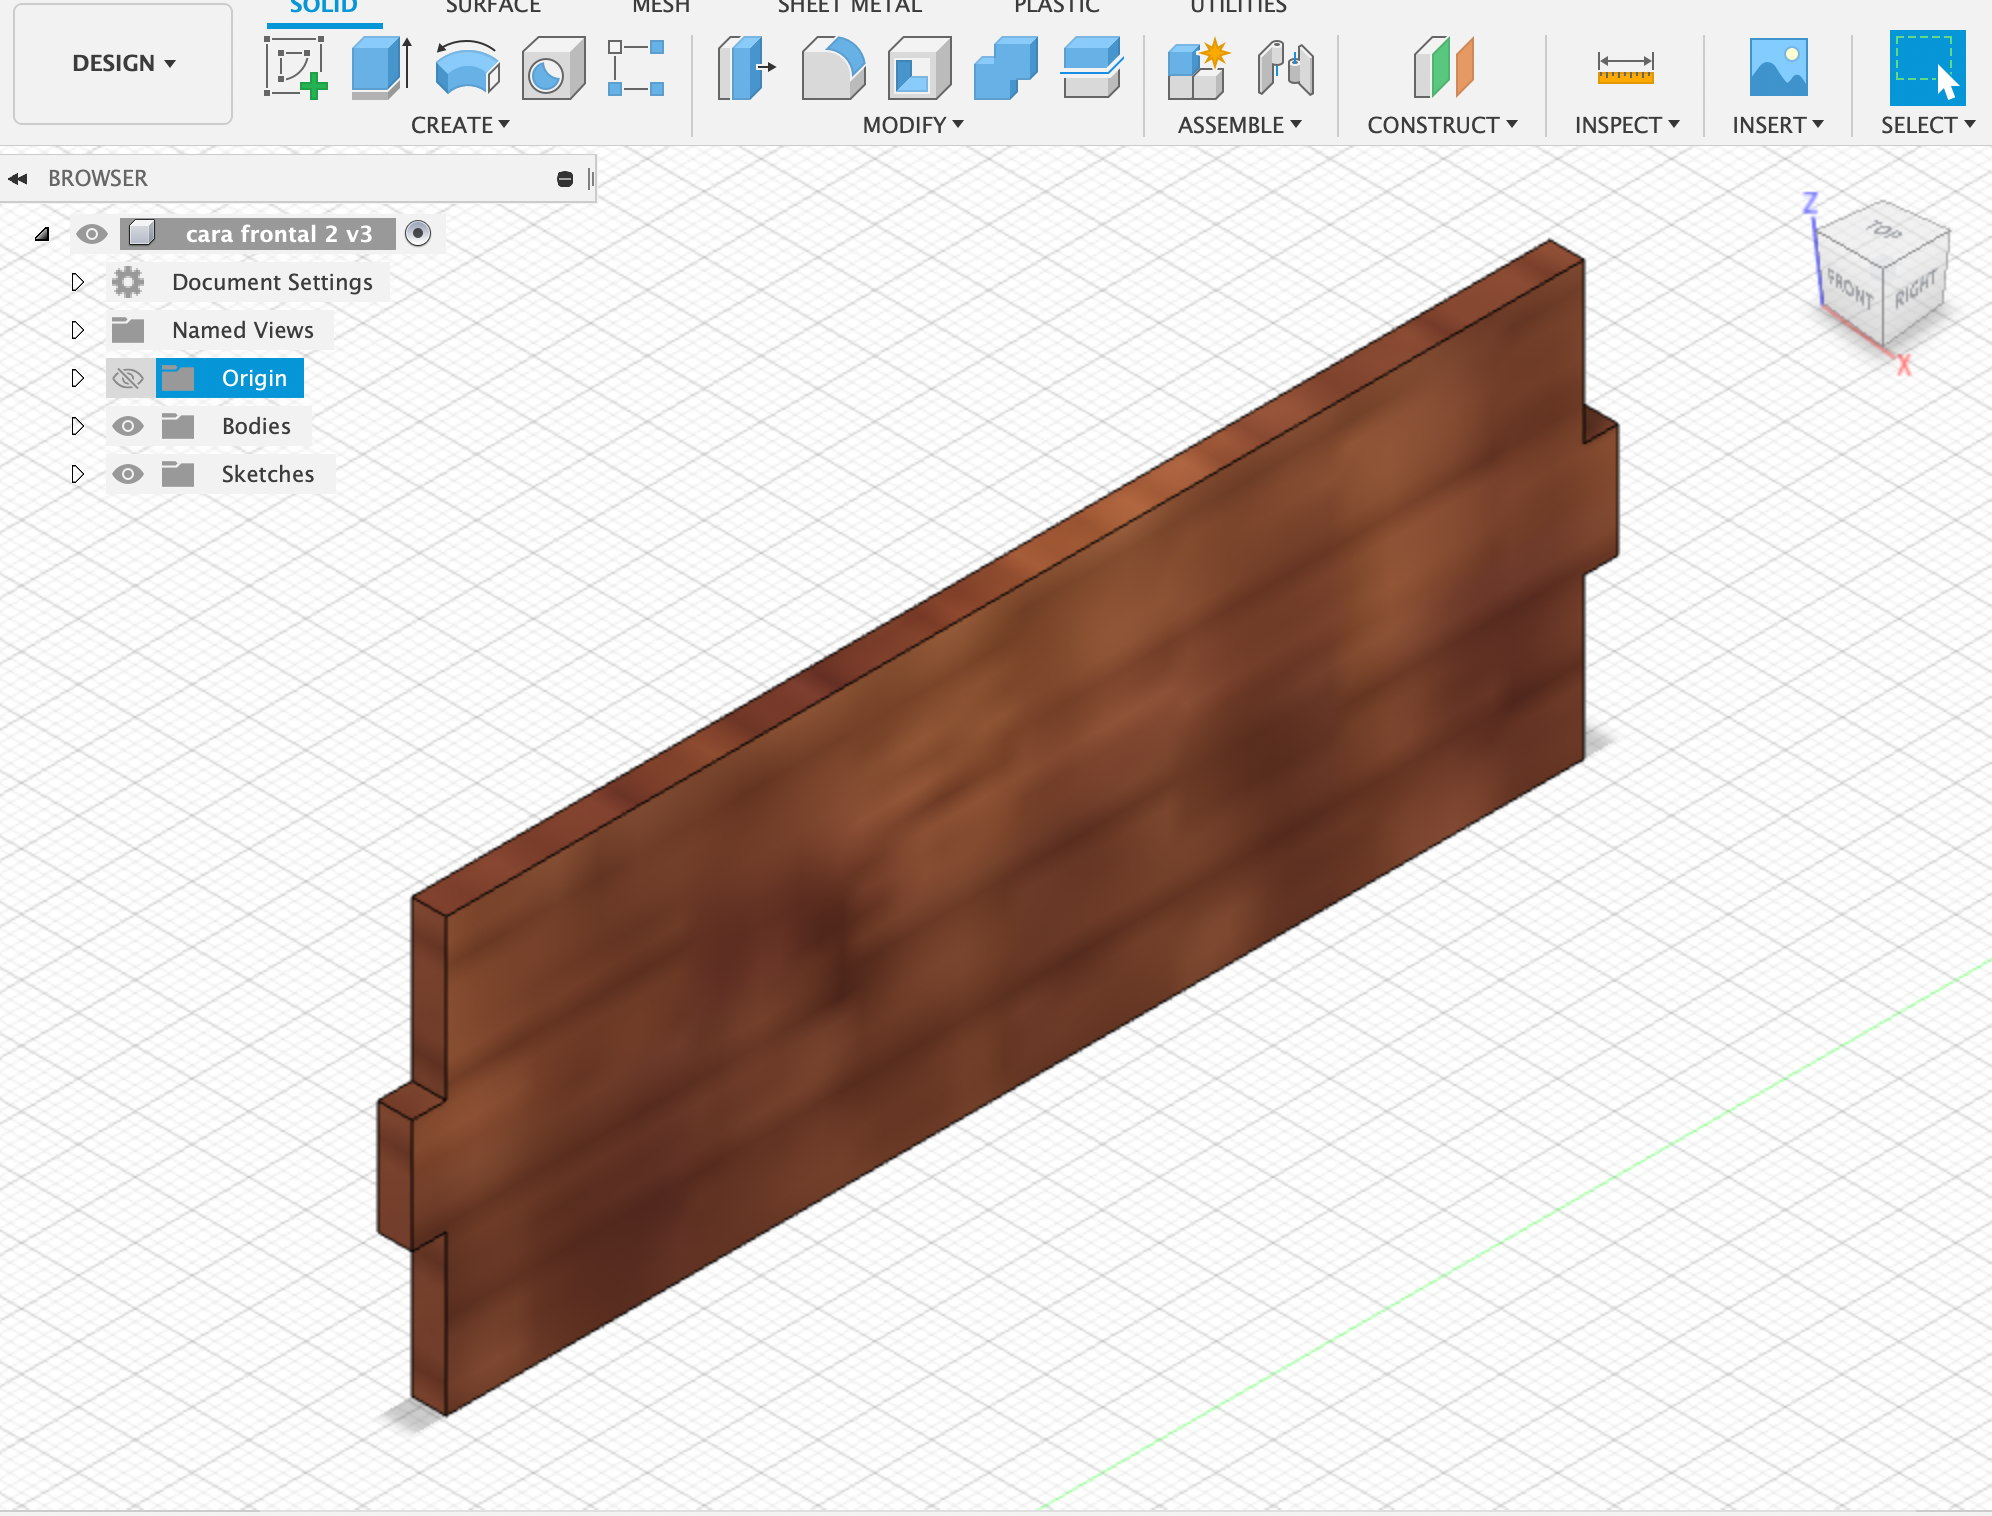Click the Create Sketch tool icon

(x=296, y=68)
